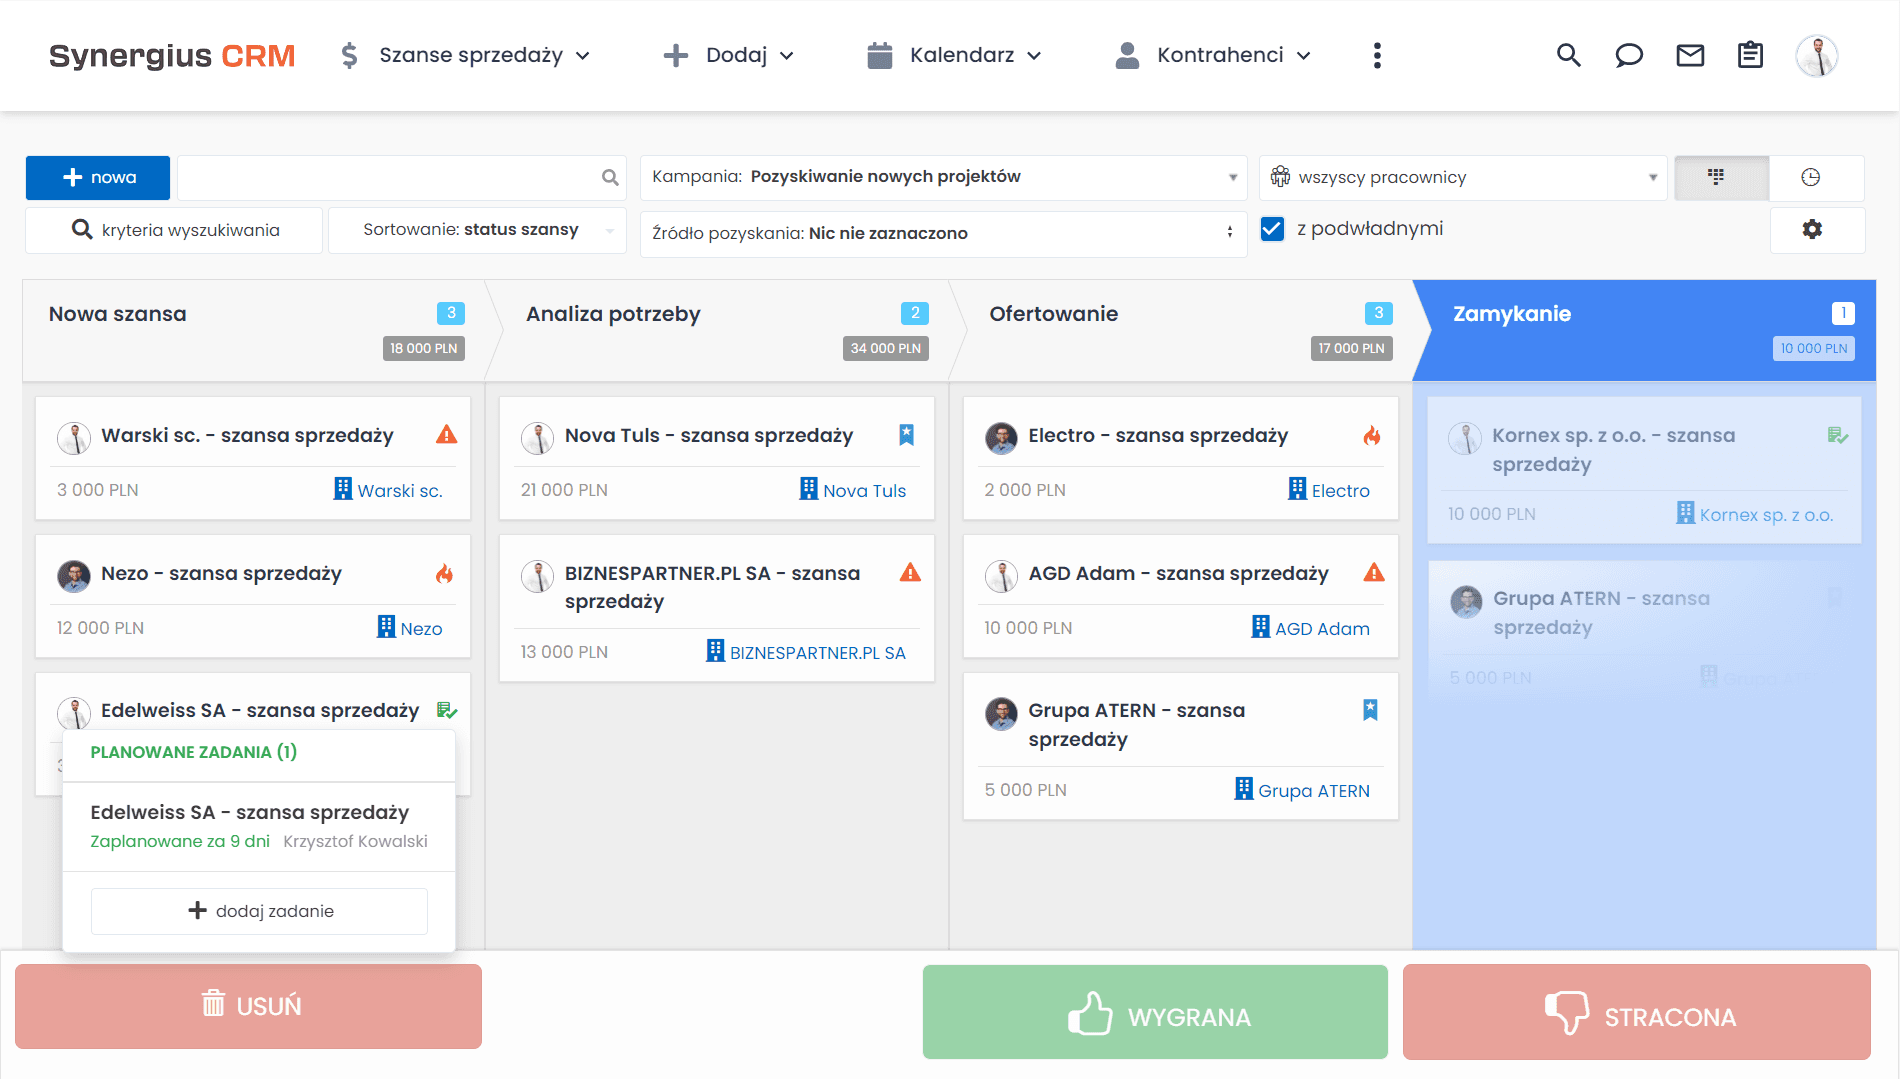1900x1079 pixels.
Task: Open global search using the magnifier icon
Action: pos(1568,56)
